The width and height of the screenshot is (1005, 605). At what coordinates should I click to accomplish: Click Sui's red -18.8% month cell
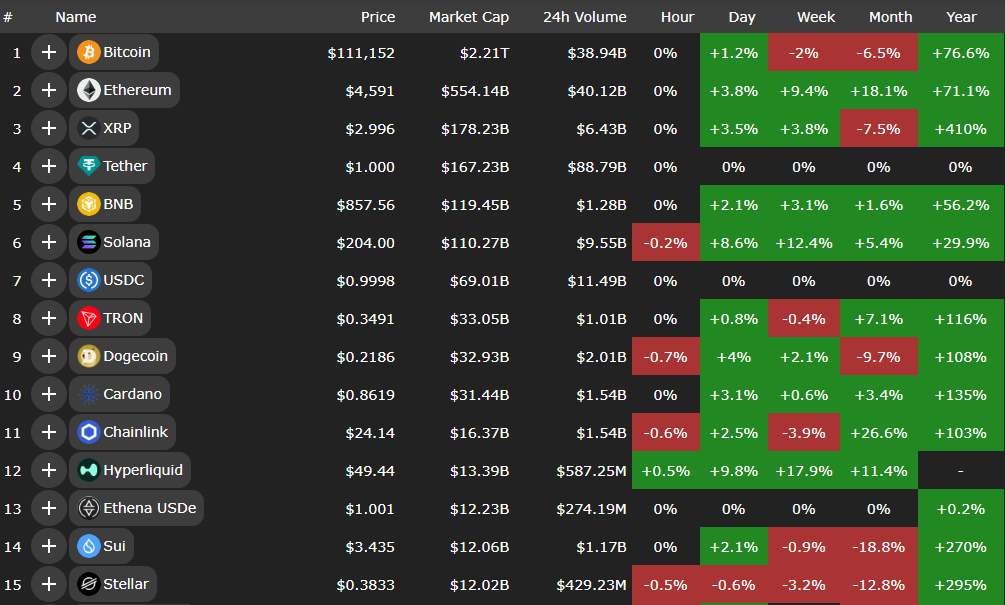coord(878,547)
